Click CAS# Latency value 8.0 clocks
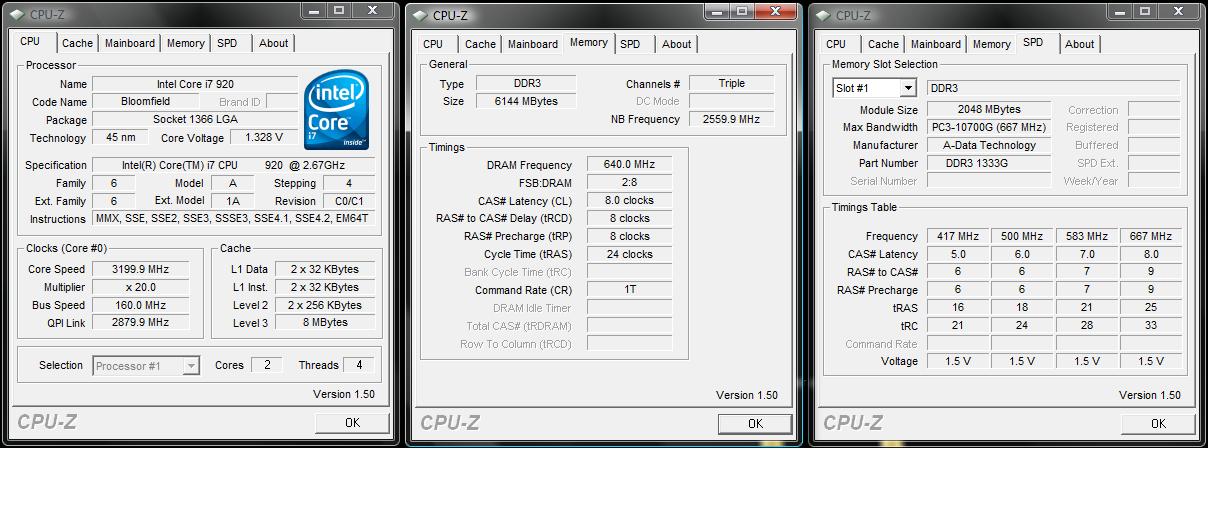This screenshot has height=525, width=1208. (x=630, y=200)
